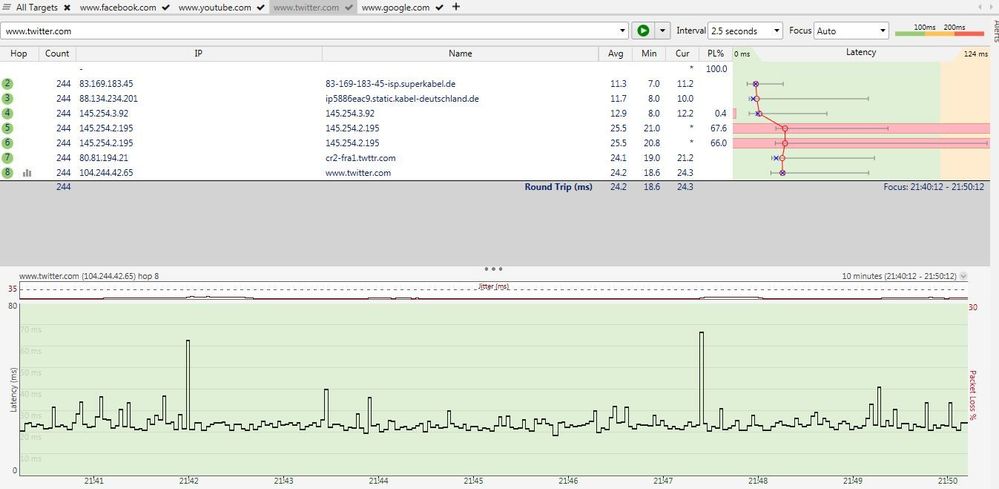Viewport: 999px width, 489px height.
Task: Click IP address 88.134.234.201
Action: tap(108, 99)
